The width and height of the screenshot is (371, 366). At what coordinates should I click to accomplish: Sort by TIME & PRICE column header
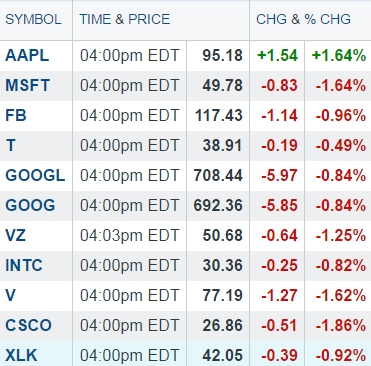[125, 19]
